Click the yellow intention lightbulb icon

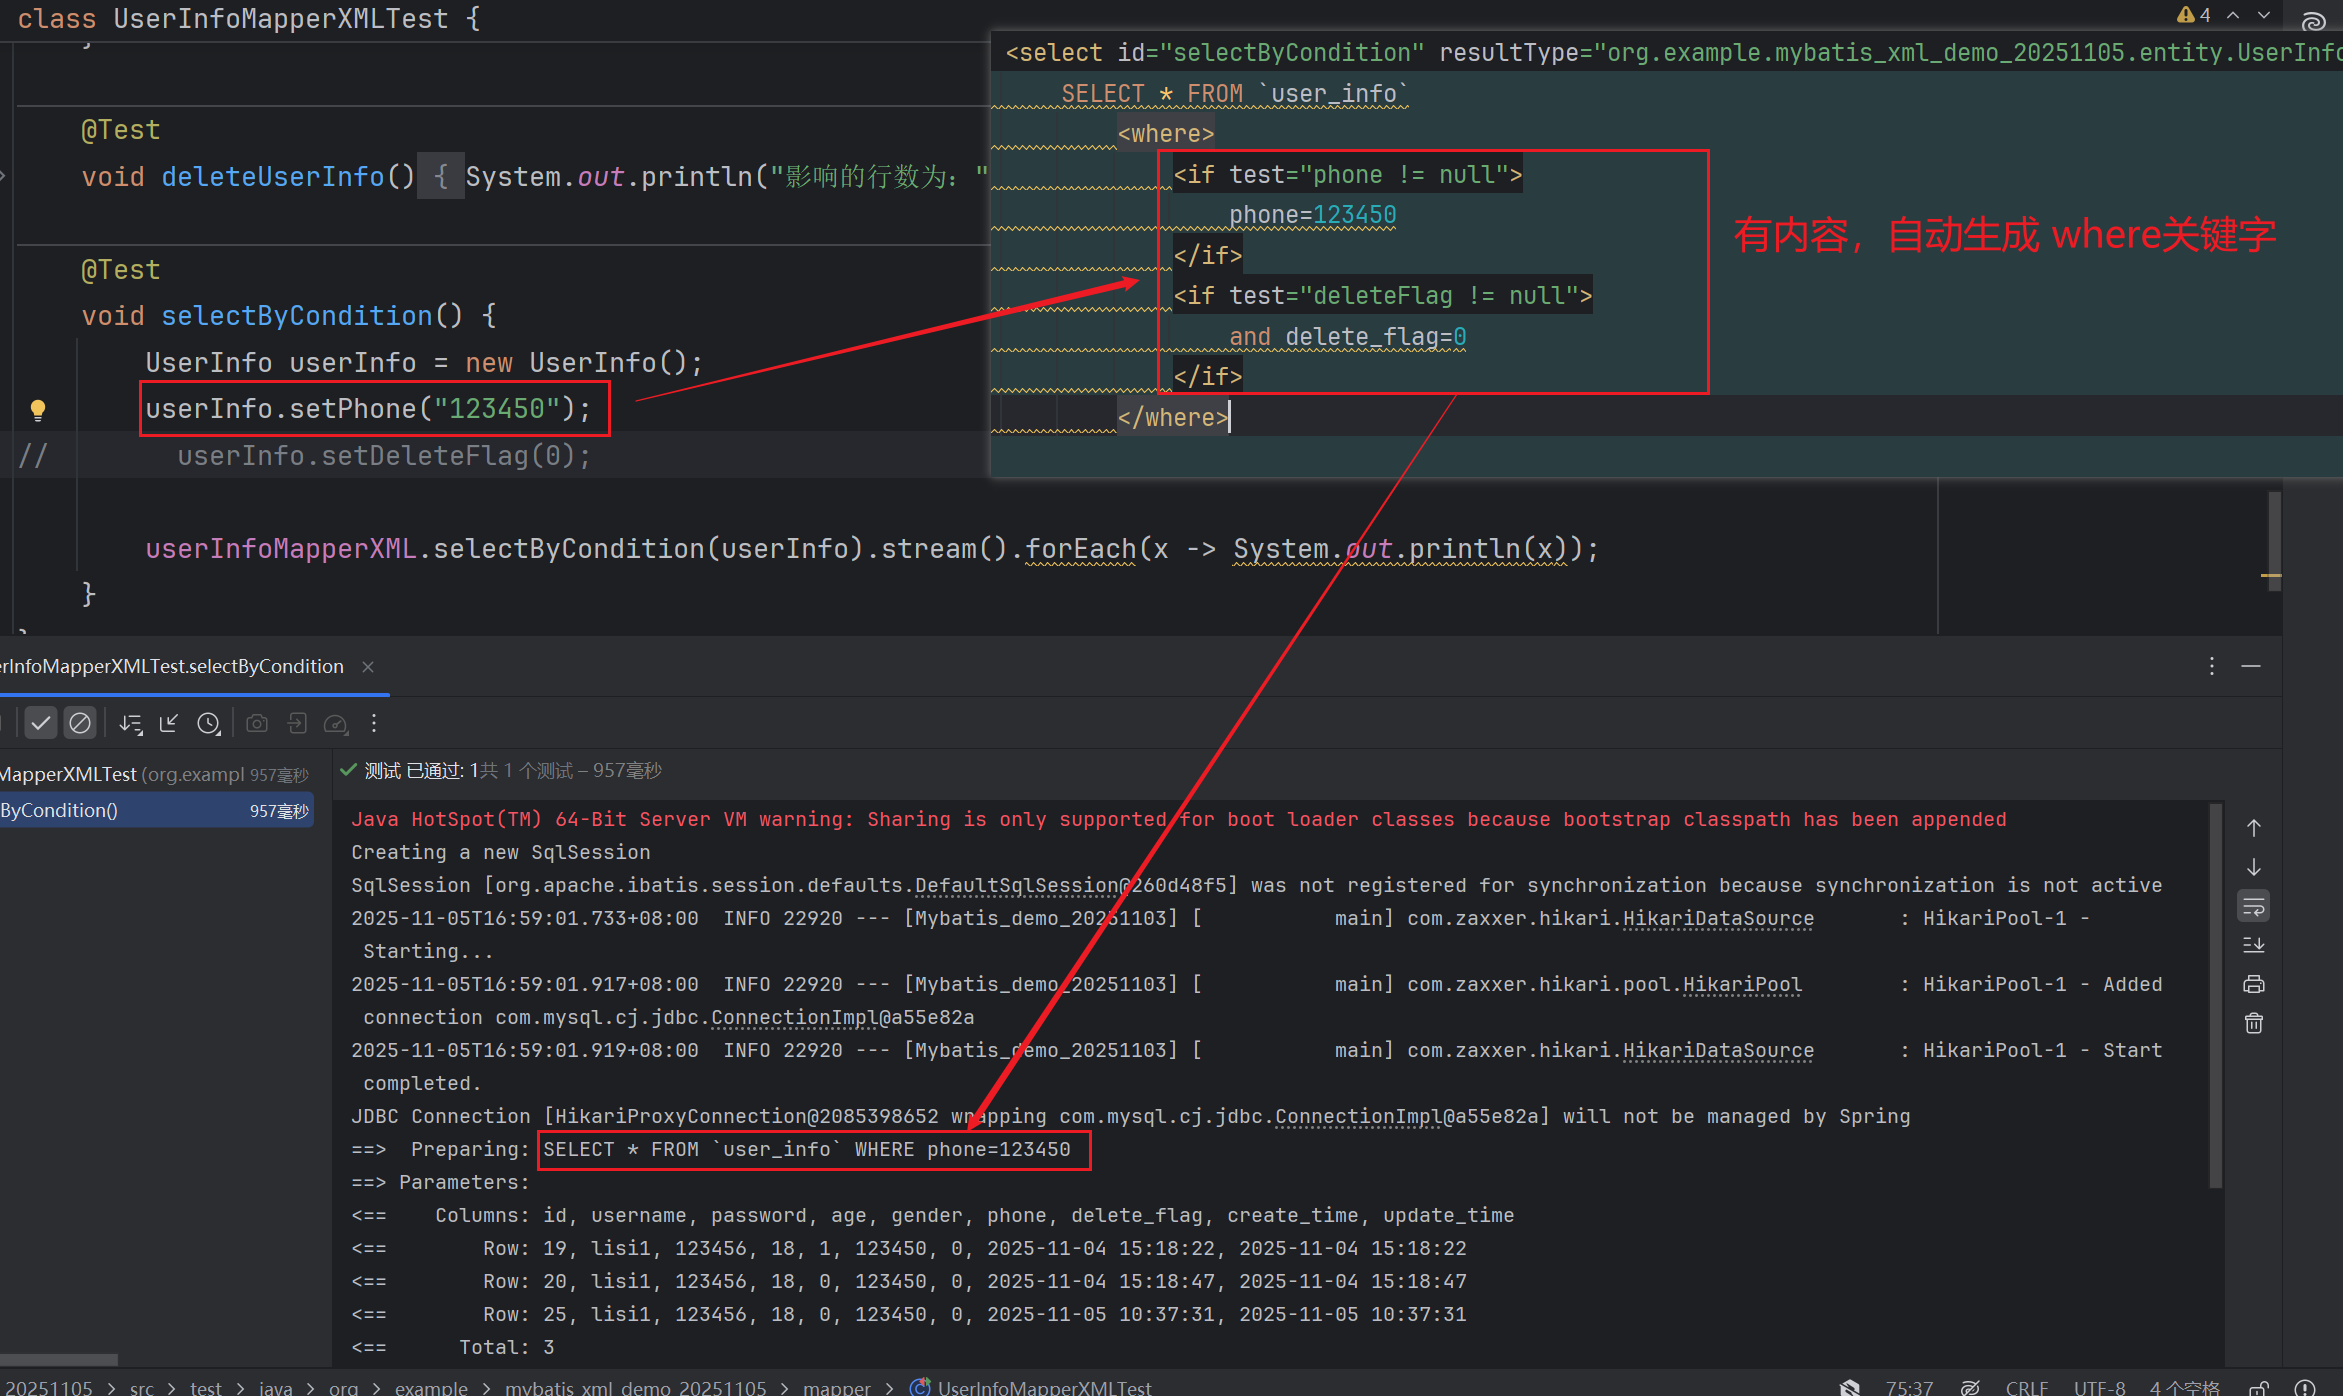[38, 409]
